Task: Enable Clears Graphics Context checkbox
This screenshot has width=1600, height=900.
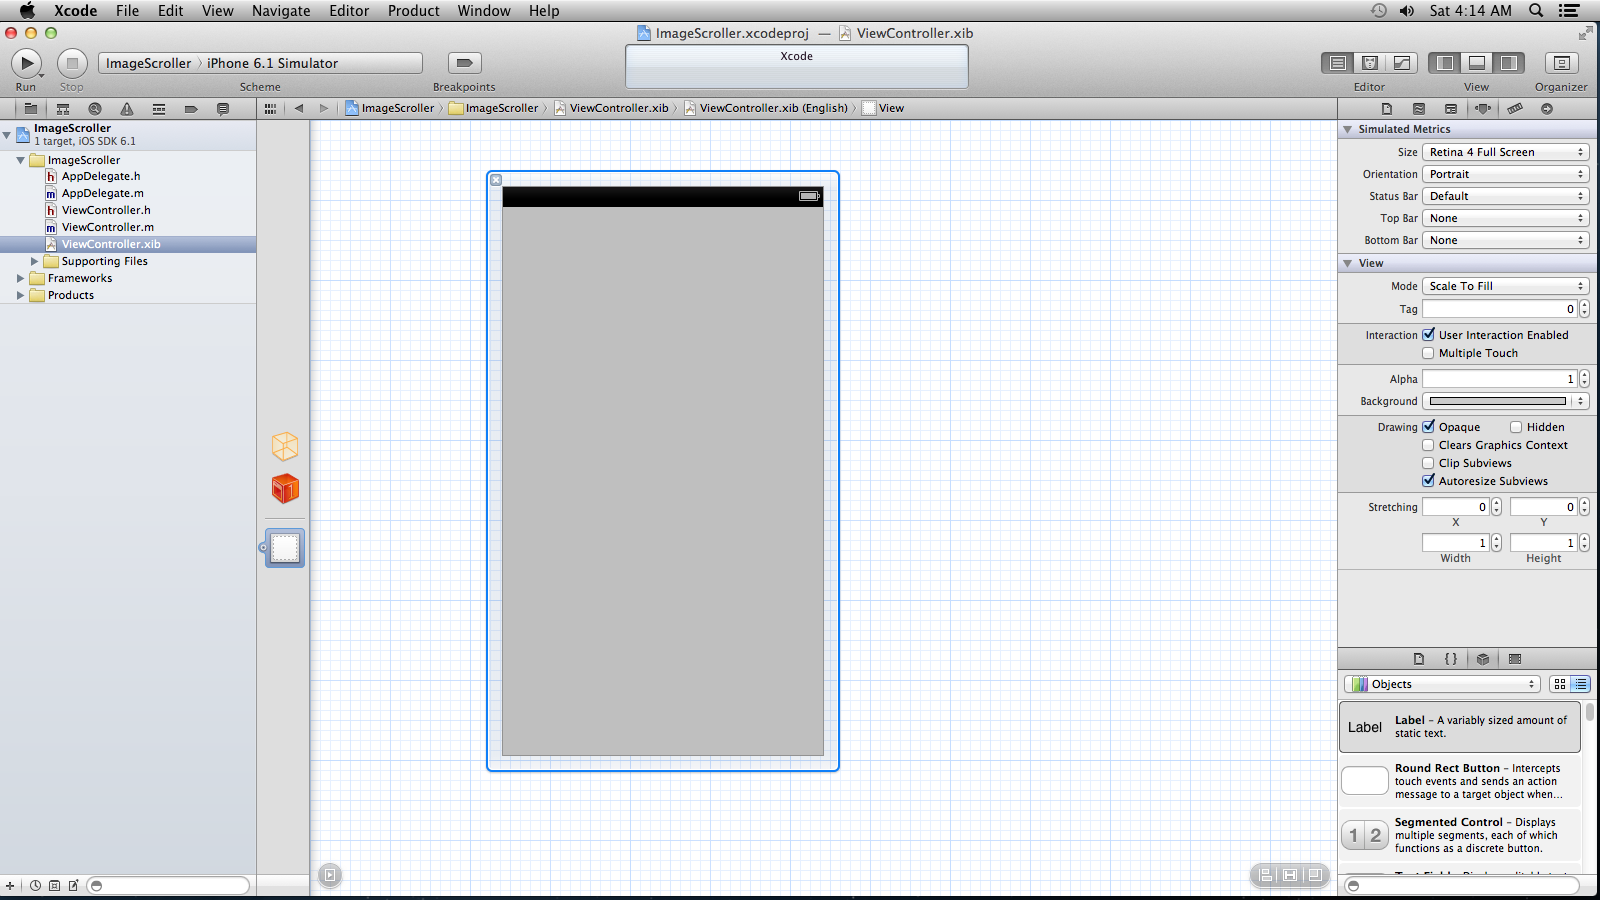Action: (x=1428, y=445)
